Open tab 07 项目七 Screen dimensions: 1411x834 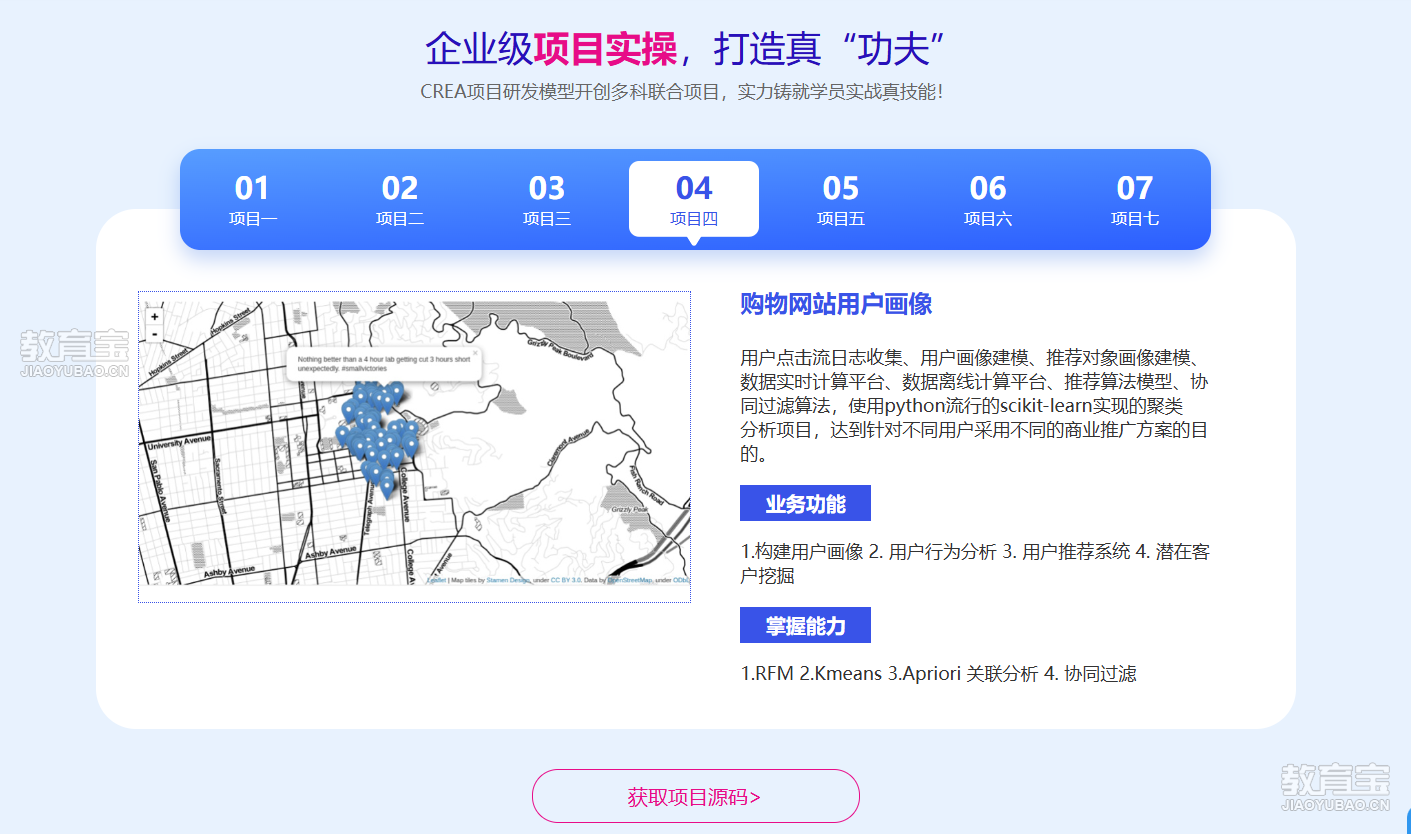(1134, 200)
